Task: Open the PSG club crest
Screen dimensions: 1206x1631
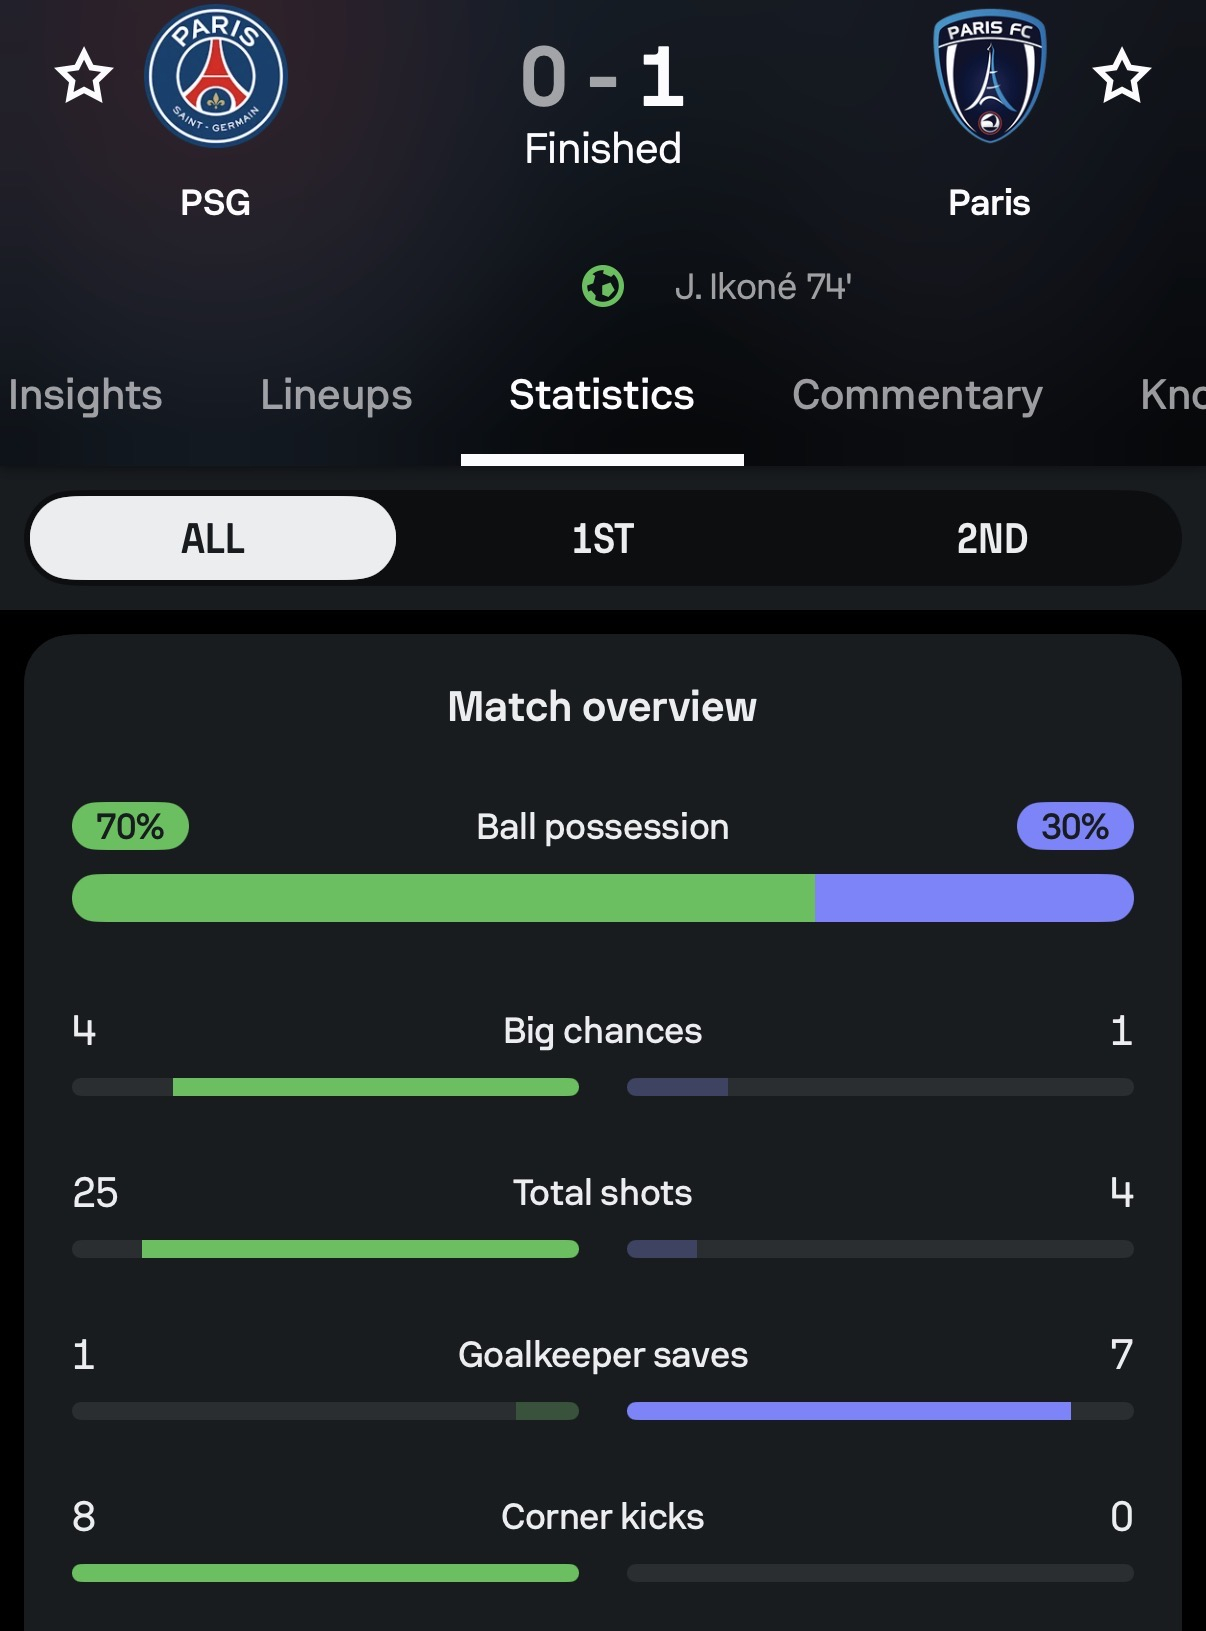Action: (216, 77)
